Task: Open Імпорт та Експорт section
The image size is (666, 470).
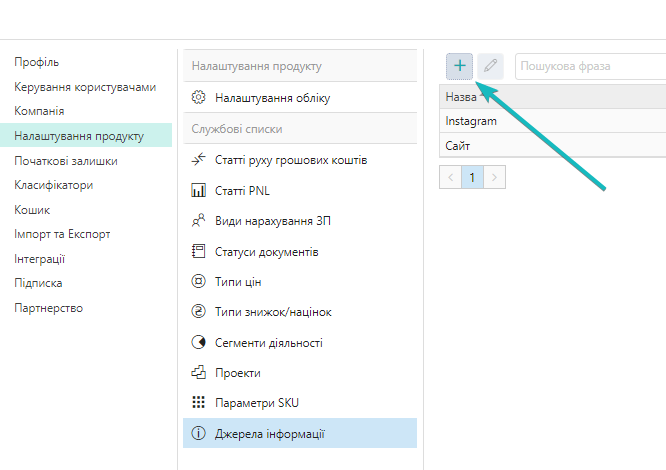Action: pyautogui.click(x=62, y=234)
